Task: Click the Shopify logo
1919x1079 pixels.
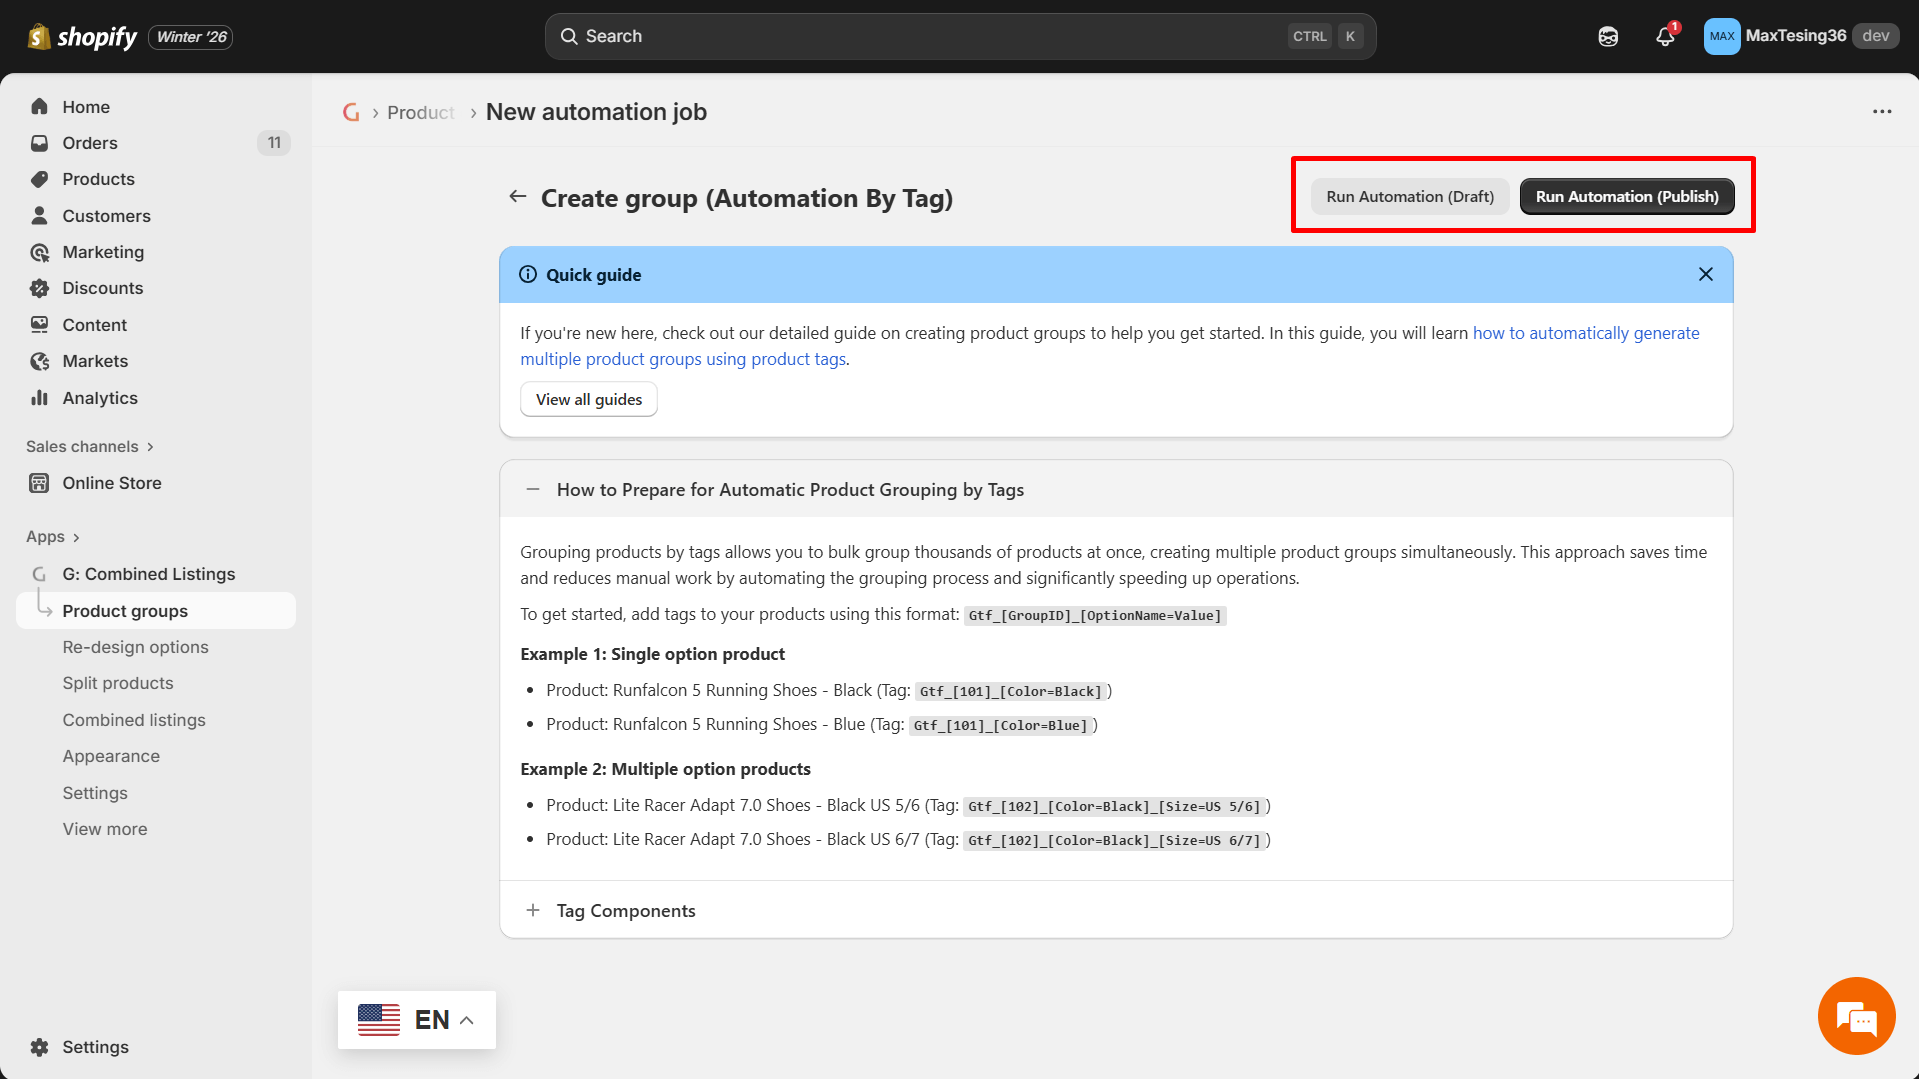Action: [x=82, y=37]
